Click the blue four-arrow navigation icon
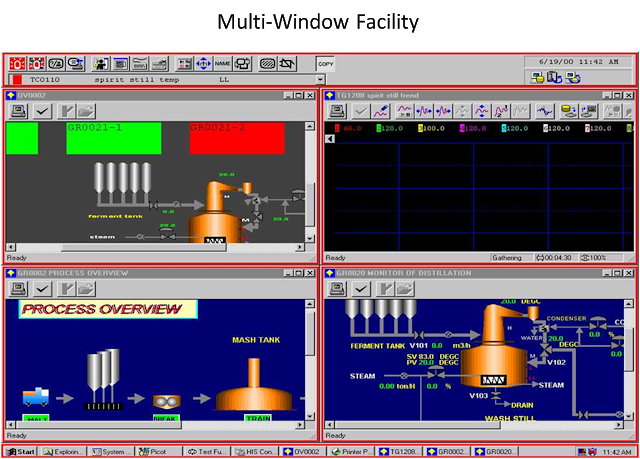This screenshot has height=459, width=640. [204, 63]
